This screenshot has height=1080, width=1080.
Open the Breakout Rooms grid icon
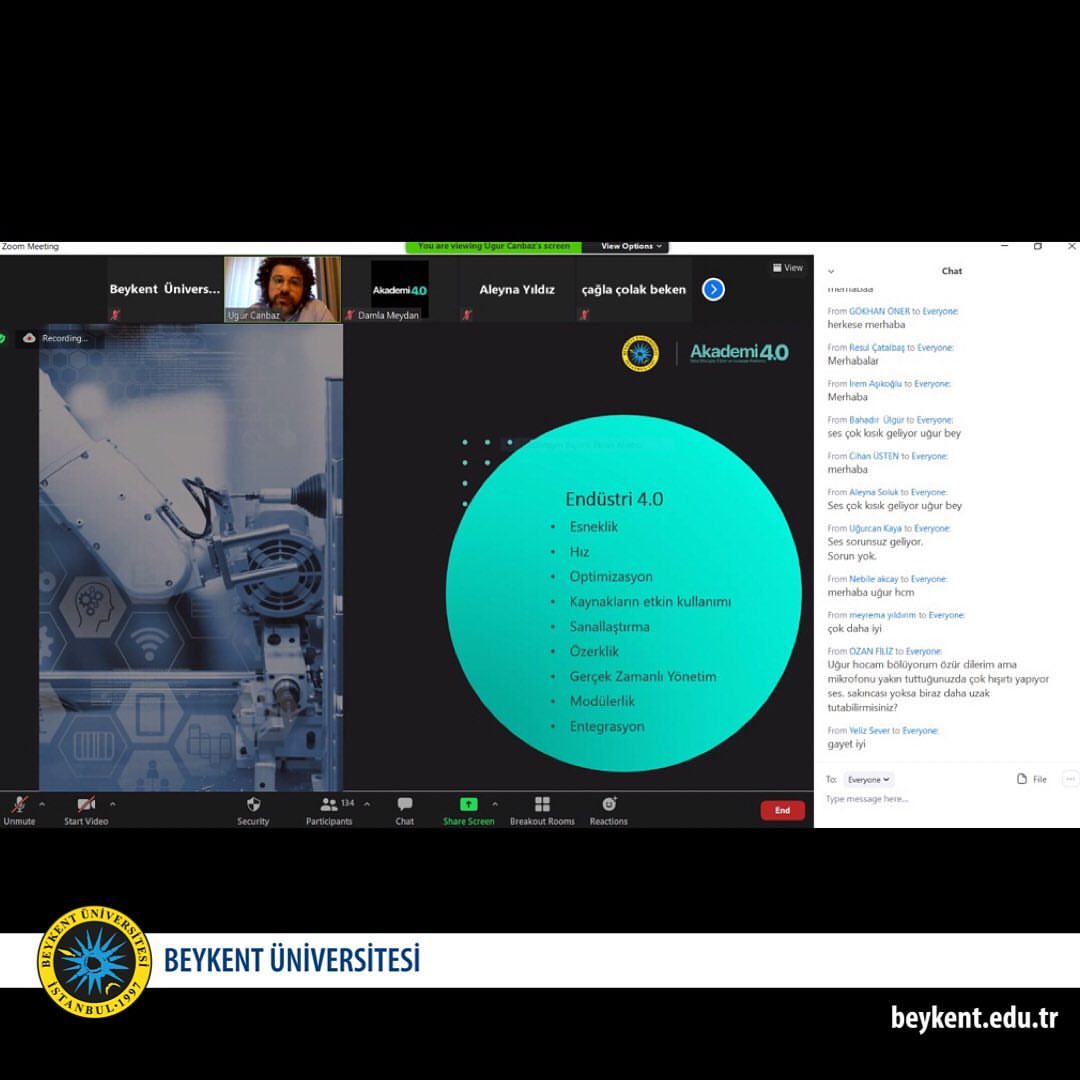[542, 804]
